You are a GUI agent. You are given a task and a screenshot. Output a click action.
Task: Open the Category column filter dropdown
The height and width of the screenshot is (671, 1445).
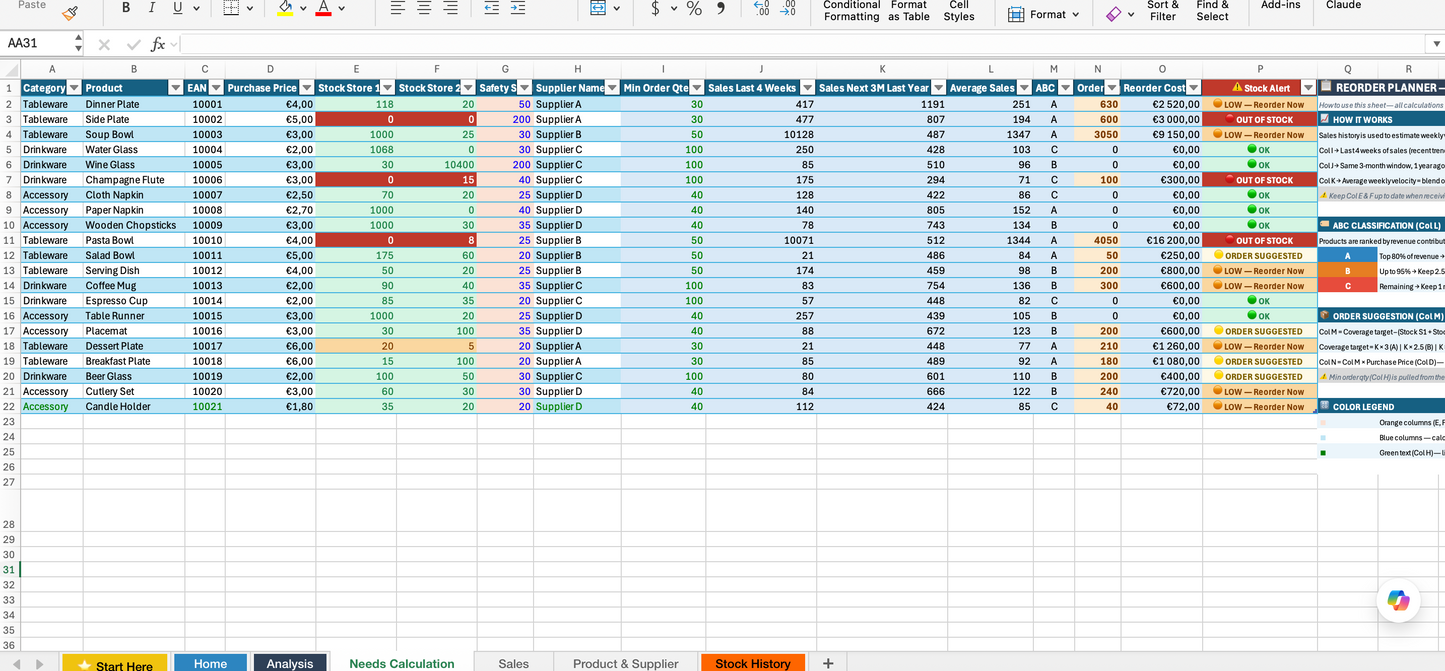[x=74, y=88]
